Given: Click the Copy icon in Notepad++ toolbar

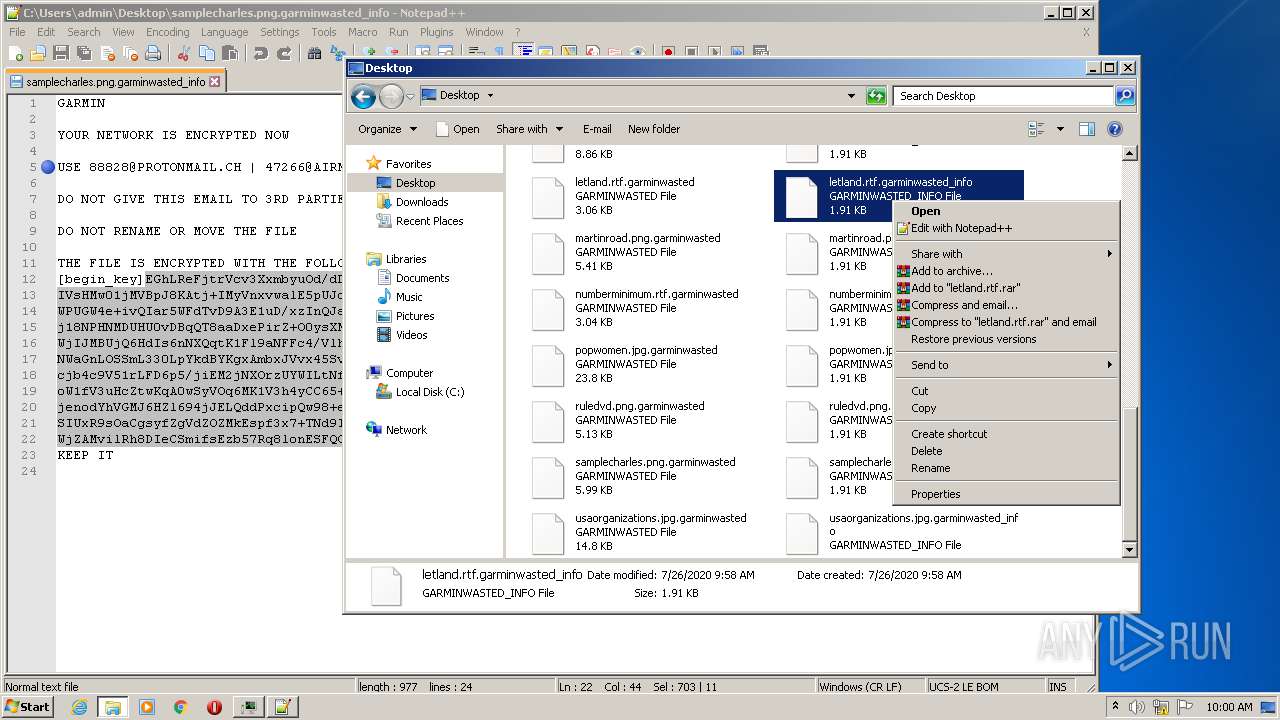Looking at the screenshot, I should [208, 53].
